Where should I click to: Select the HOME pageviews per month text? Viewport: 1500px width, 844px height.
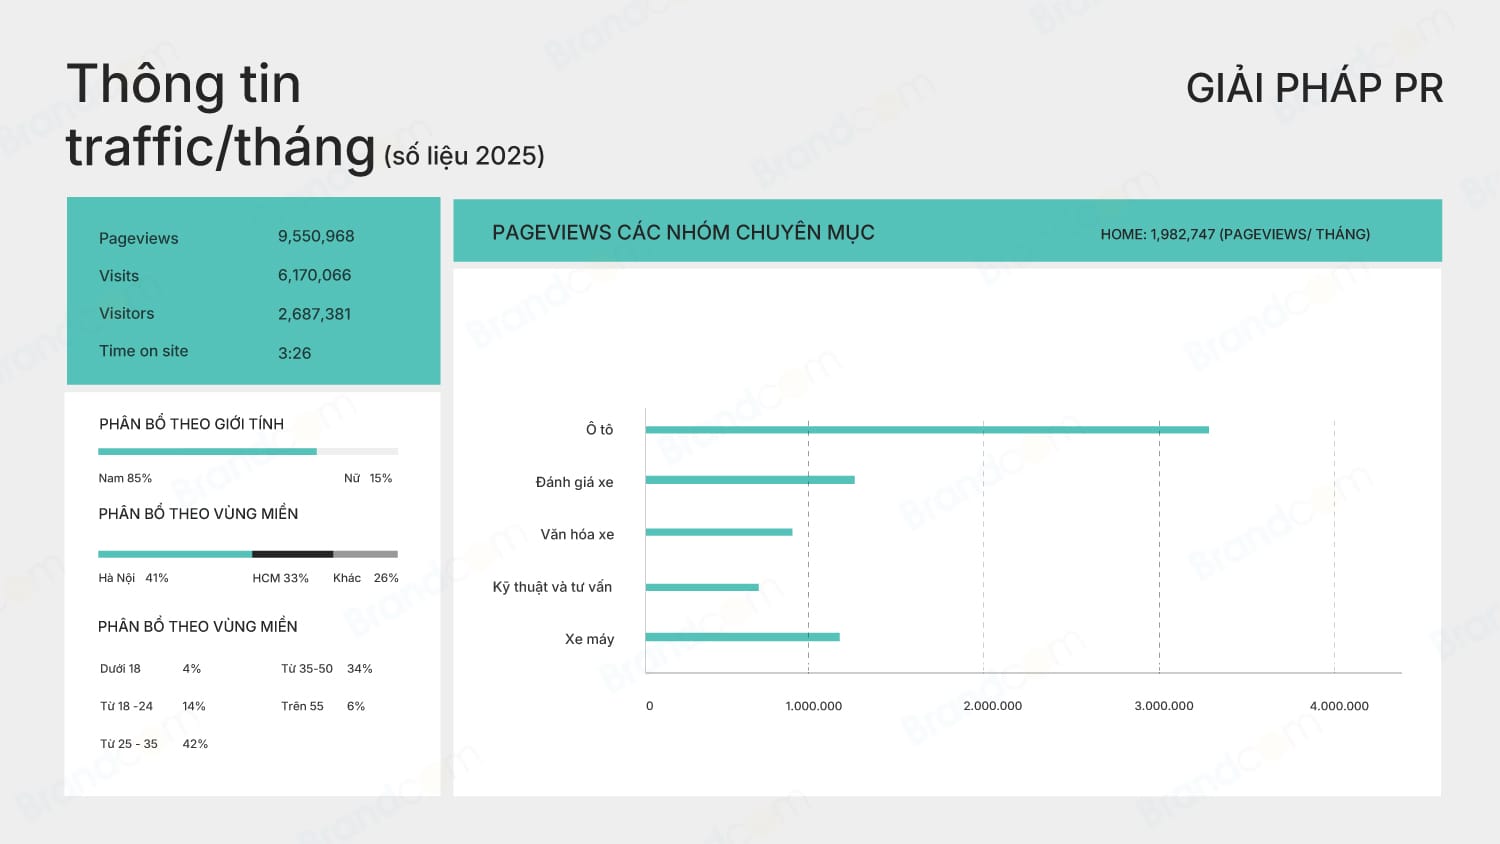(1234, 234)
